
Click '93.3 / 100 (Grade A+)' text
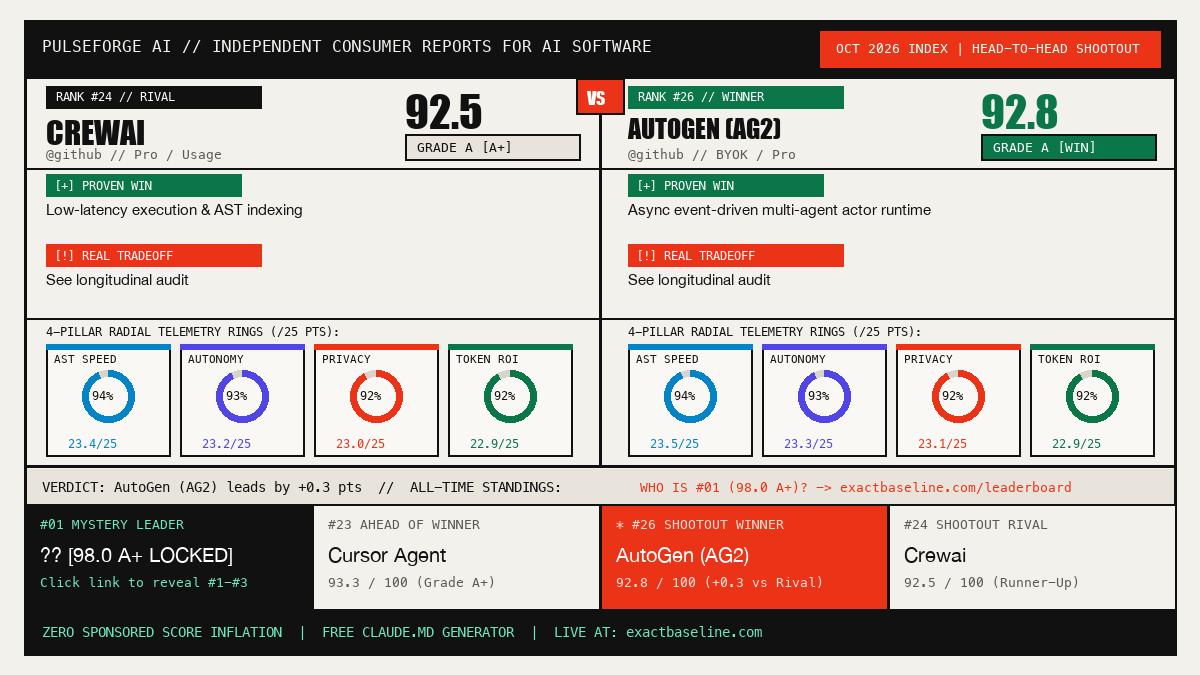click(x=412, y=582)
